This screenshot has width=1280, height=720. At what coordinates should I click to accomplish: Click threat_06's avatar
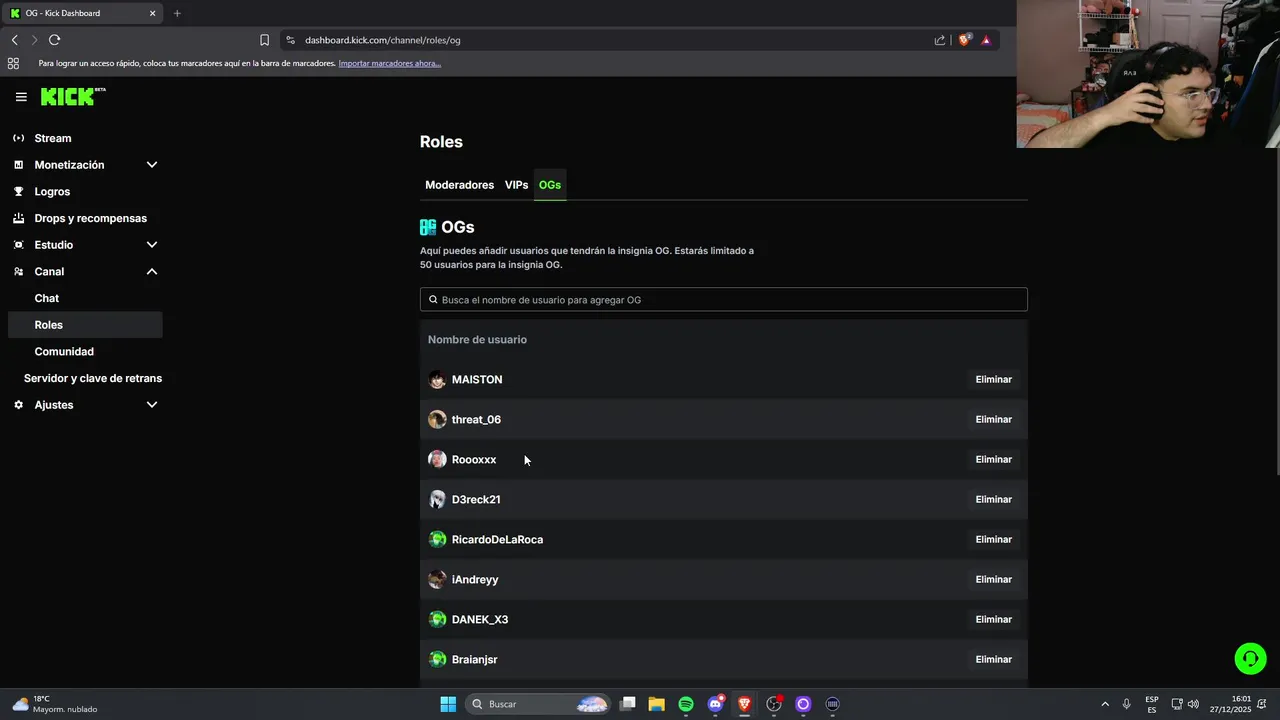[437, 419]
